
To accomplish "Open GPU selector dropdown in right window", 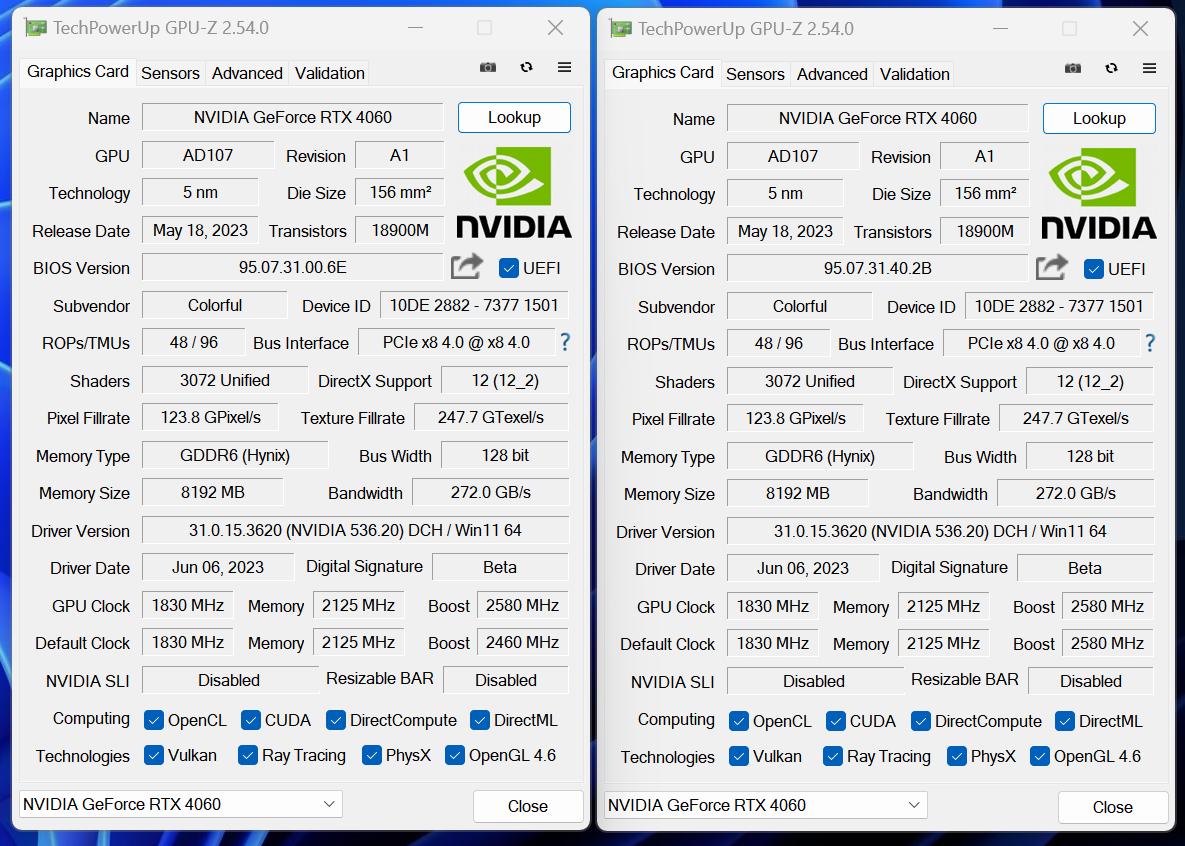I will (766, 805).
